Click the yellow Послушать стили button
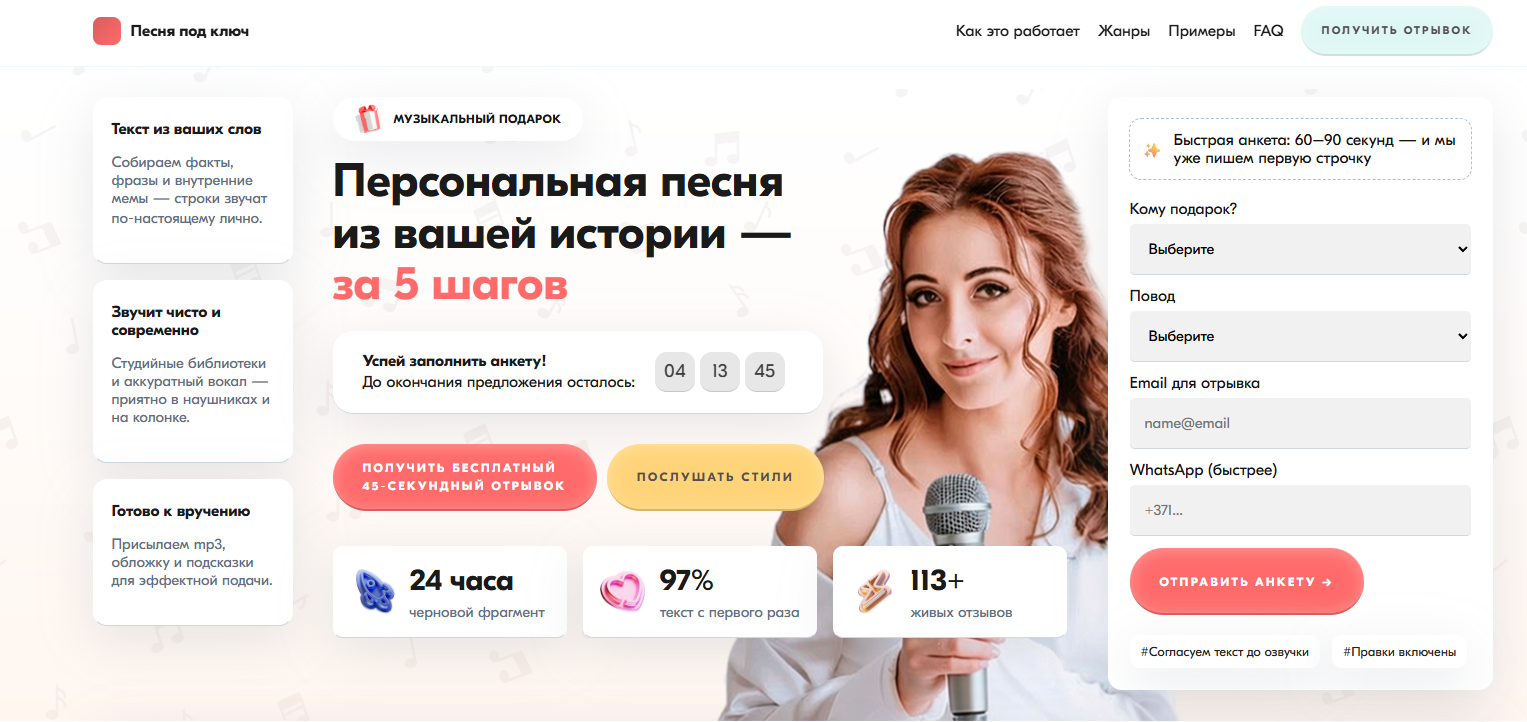The image size is (1527, 722). [x=715, y=477]
